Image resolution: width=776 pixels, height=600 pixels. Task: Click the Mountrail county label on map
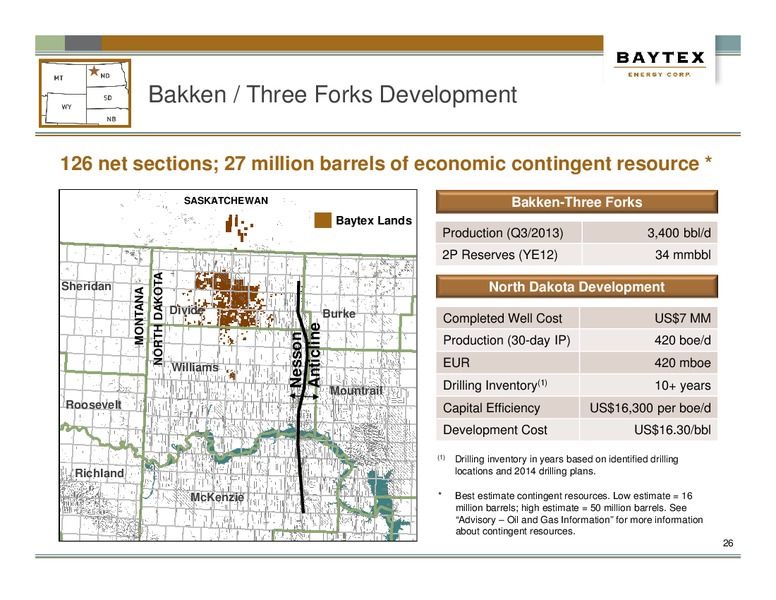coord(356,391)
